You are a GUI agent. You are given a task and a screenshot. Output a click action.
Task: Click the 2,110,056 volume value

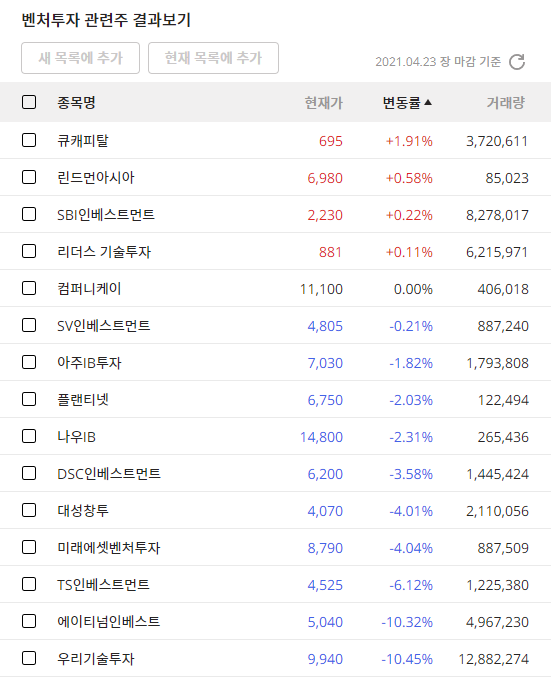[x=497, y=511]
